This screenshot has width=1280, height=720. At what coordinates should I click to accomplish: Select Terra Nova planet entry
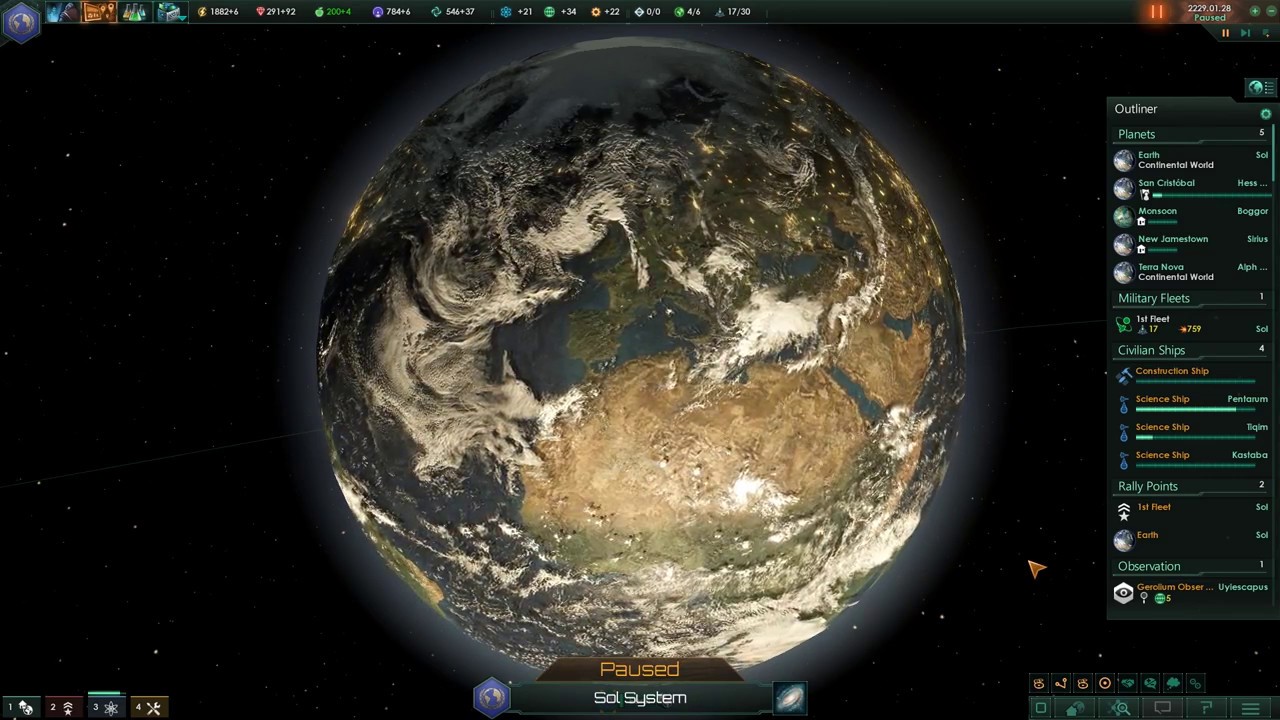coord(1191,272)
